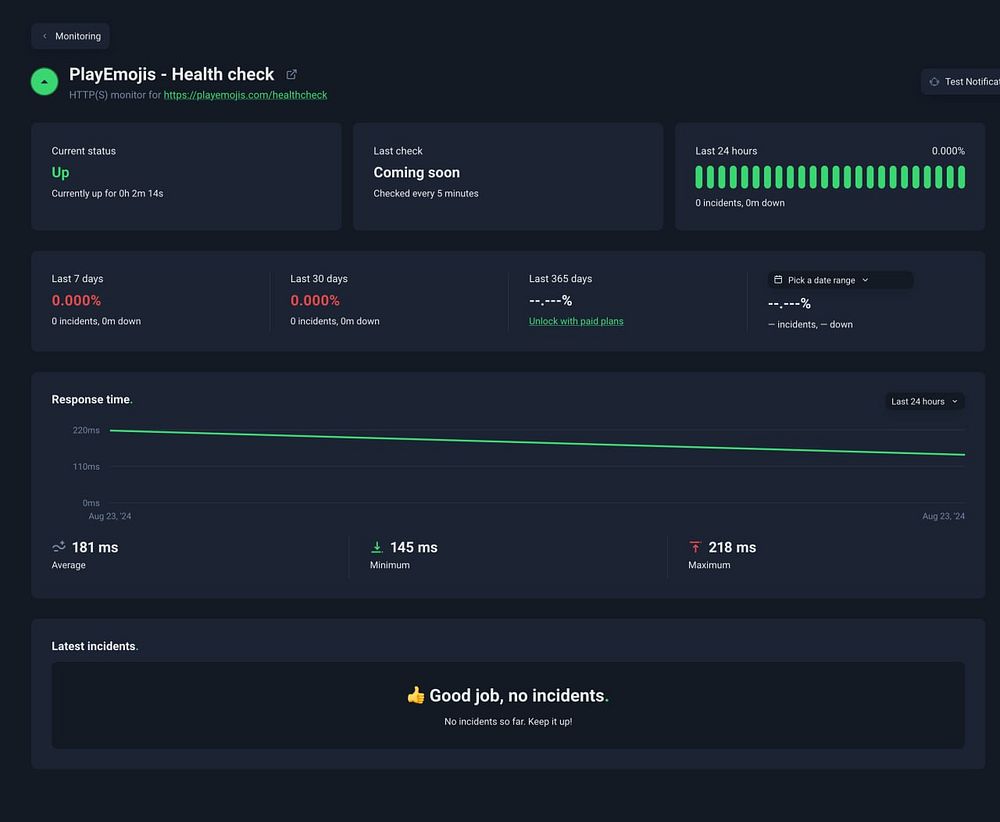Image resolution: width=1000 pixels, height=822 pixels.
Task: Click the green up-status circle icon
Action: (x=45, y=82)
